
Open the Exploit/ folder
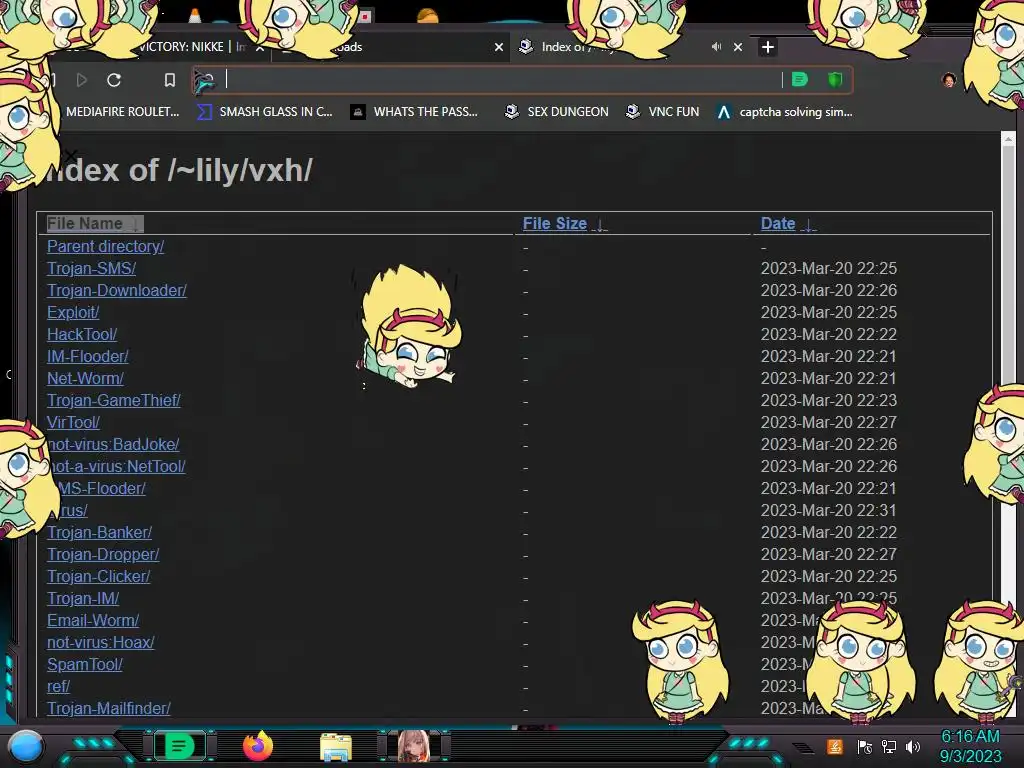(x=73, y=312)
